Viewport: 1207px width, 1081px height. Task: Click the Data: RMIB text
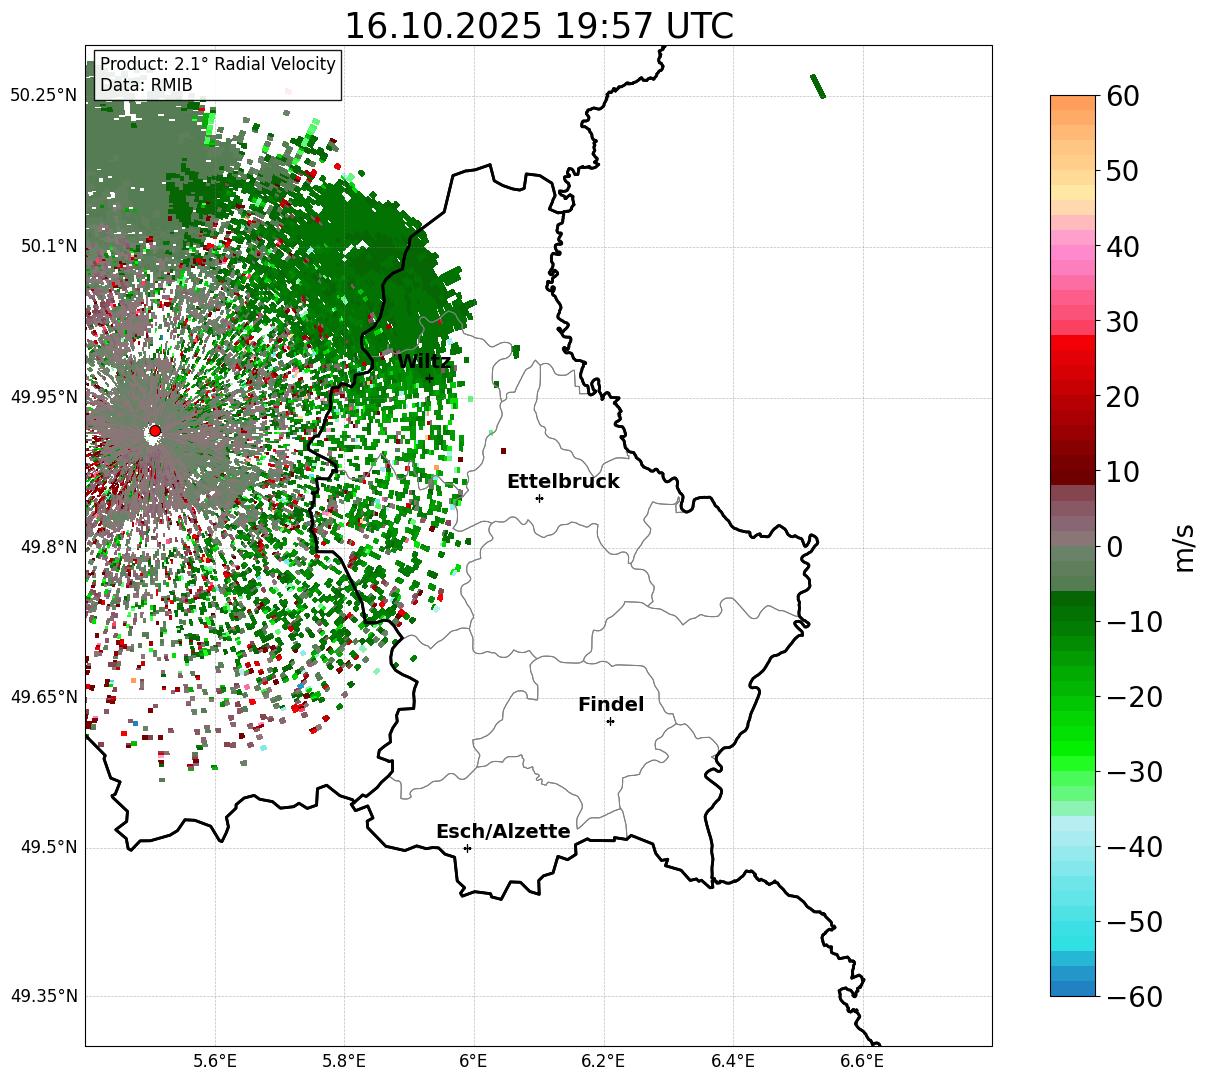[x=146, y=85]
